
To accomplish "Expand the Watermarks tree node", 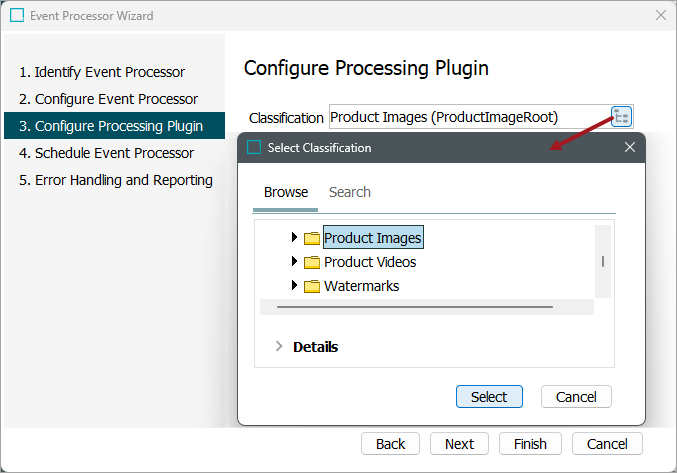I will (x=294, y=286).
